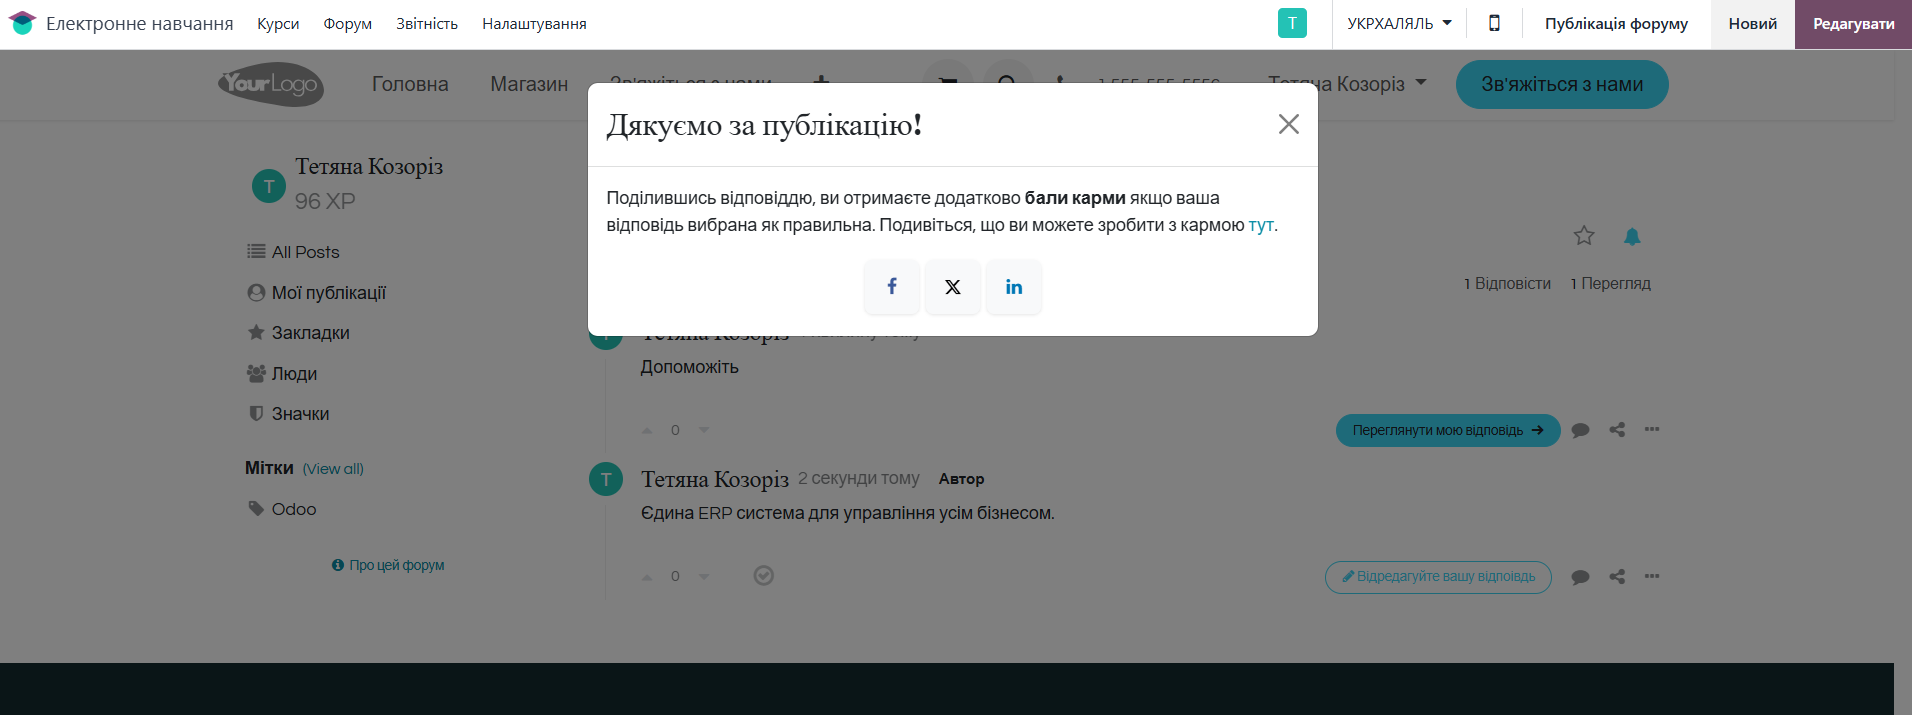Click the share icon on the question
The image size is (1912, 715).
[1617, 430]
